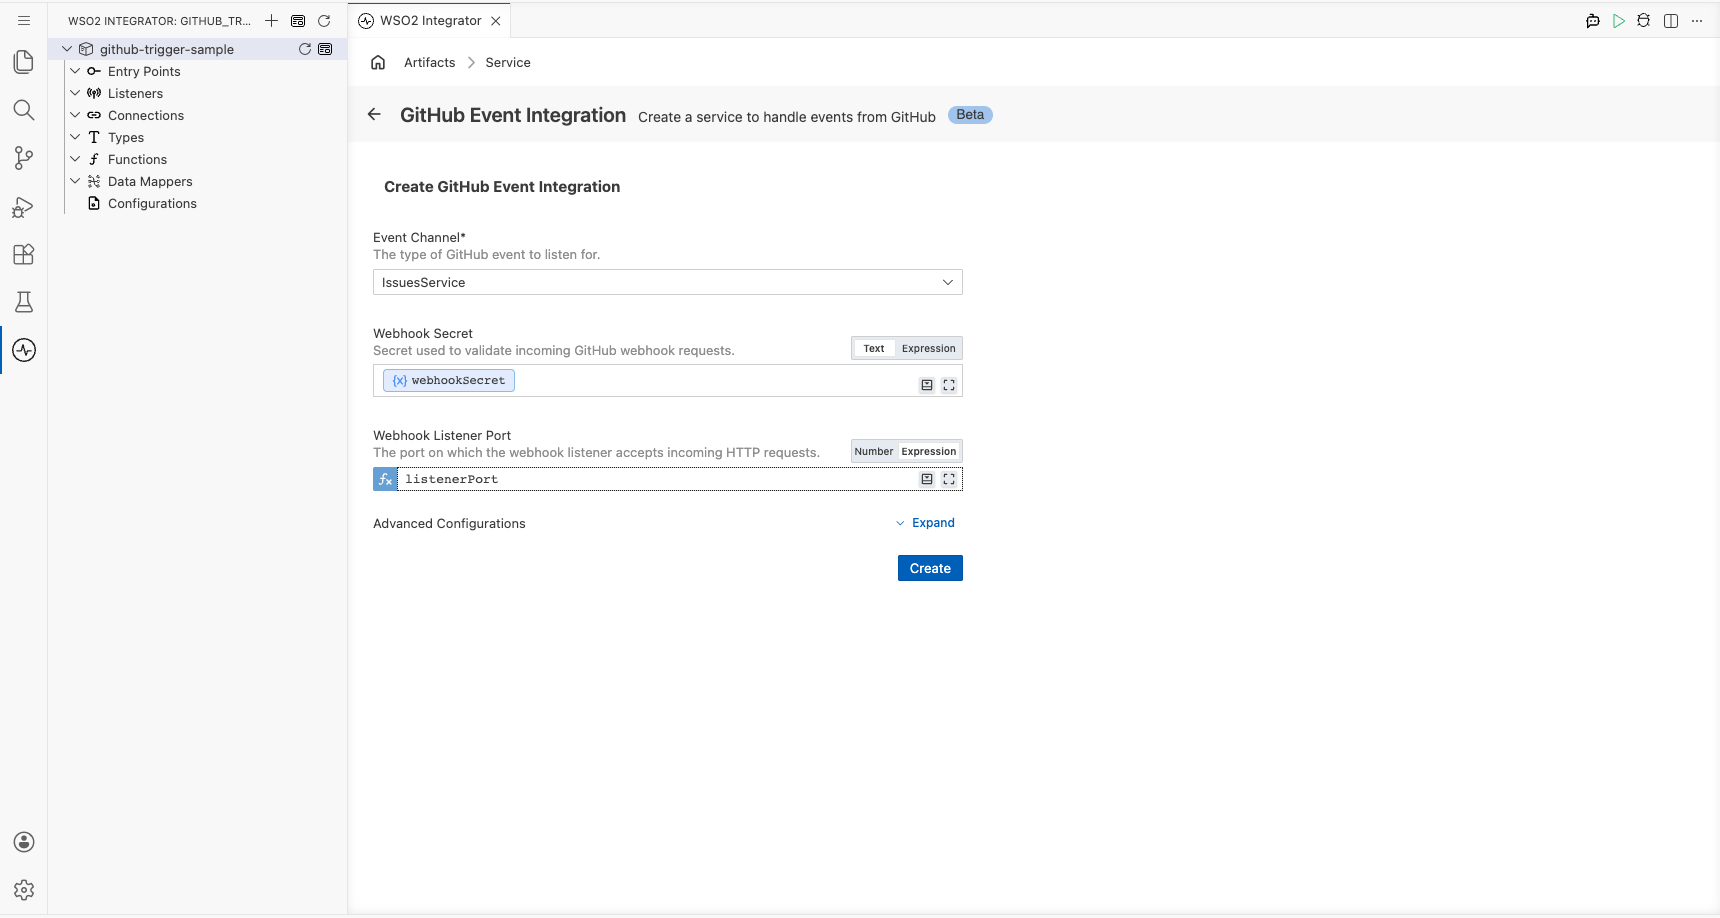Screen dimensions: 1720x918
Task: Click the Create button
Action: click(930, 568)
